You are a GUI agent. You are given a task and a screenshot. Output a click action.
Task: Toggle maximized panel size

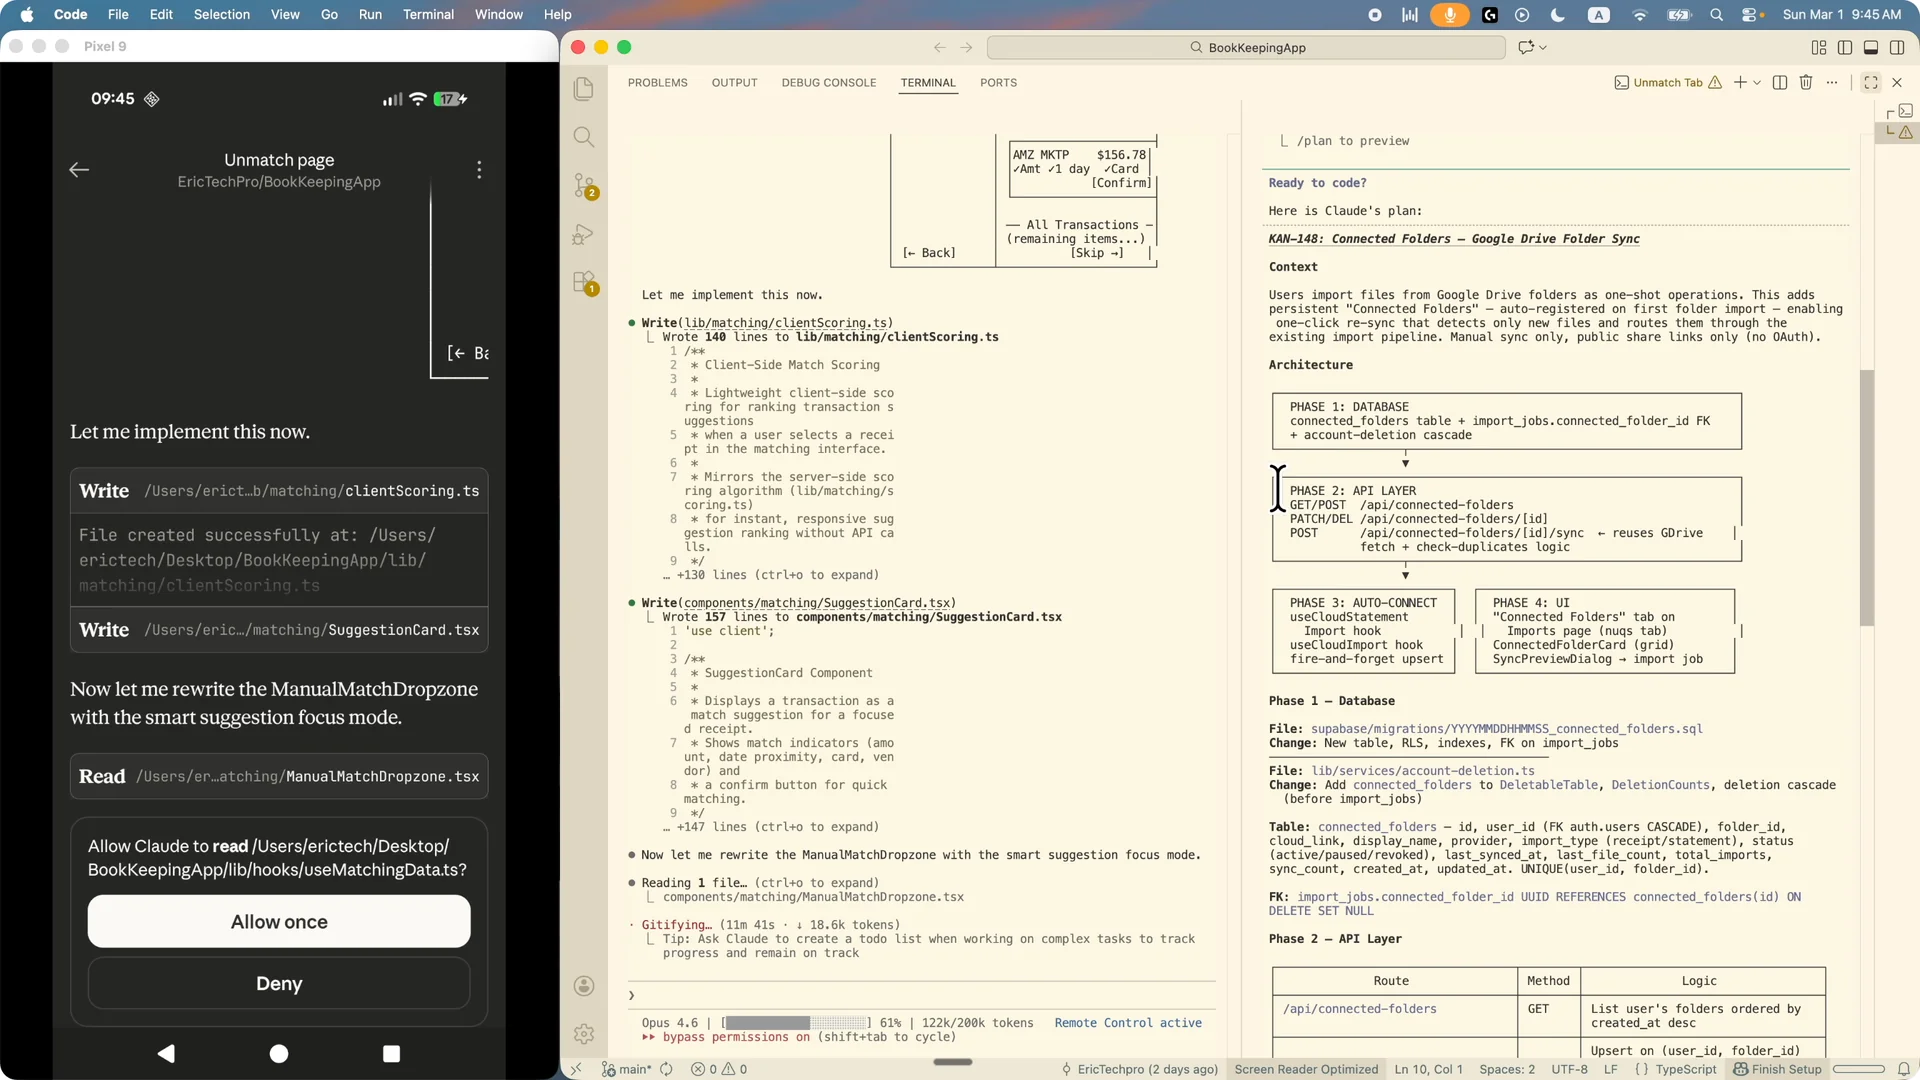click(1871, 83)
